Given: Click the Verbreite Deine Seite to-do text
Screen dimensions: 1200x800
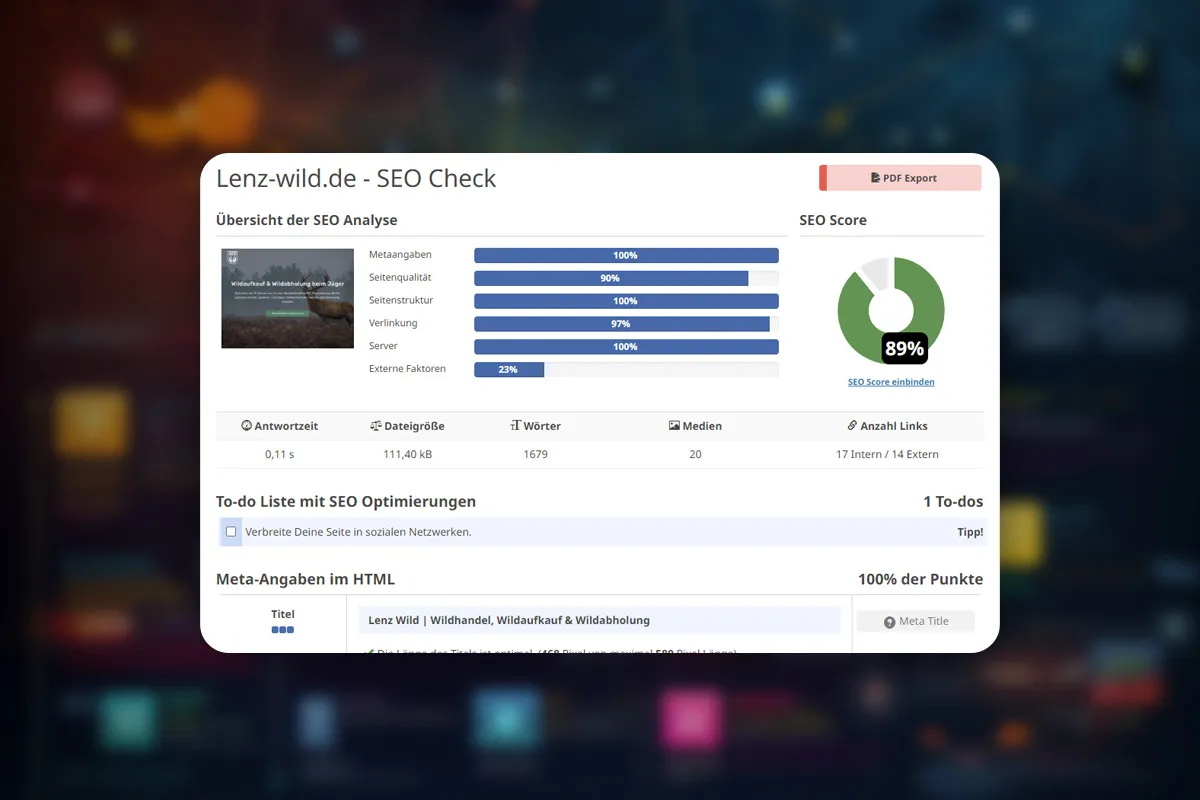Looking at the screenshot, I should pyautogui.click(x=358, y=532).
